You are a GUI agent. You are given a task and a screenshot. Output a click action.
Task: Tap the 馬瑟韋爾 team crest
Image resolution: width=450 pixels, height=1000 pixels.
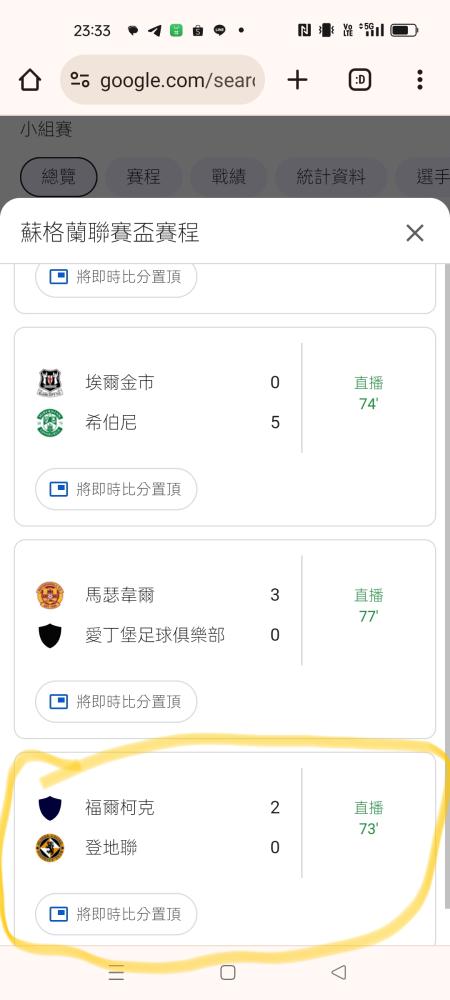coord(50,595)
